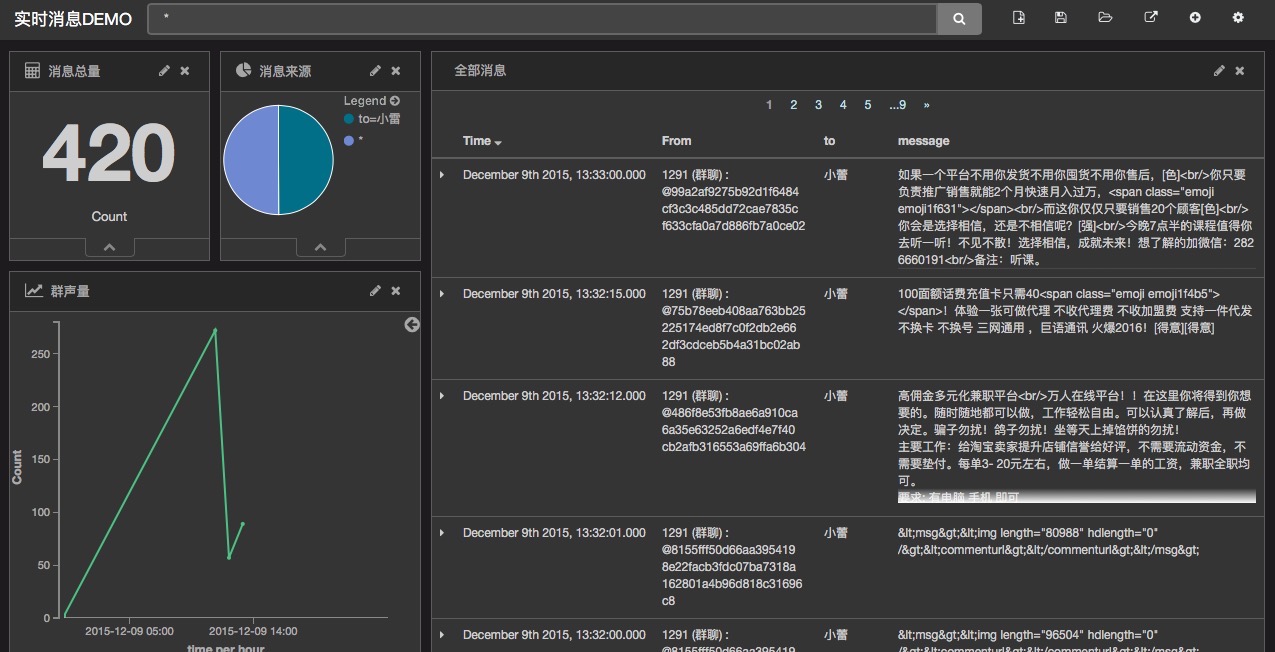
Task: Edit the 全部消息 panel with pencil icon
Action: pos(1219,71)
